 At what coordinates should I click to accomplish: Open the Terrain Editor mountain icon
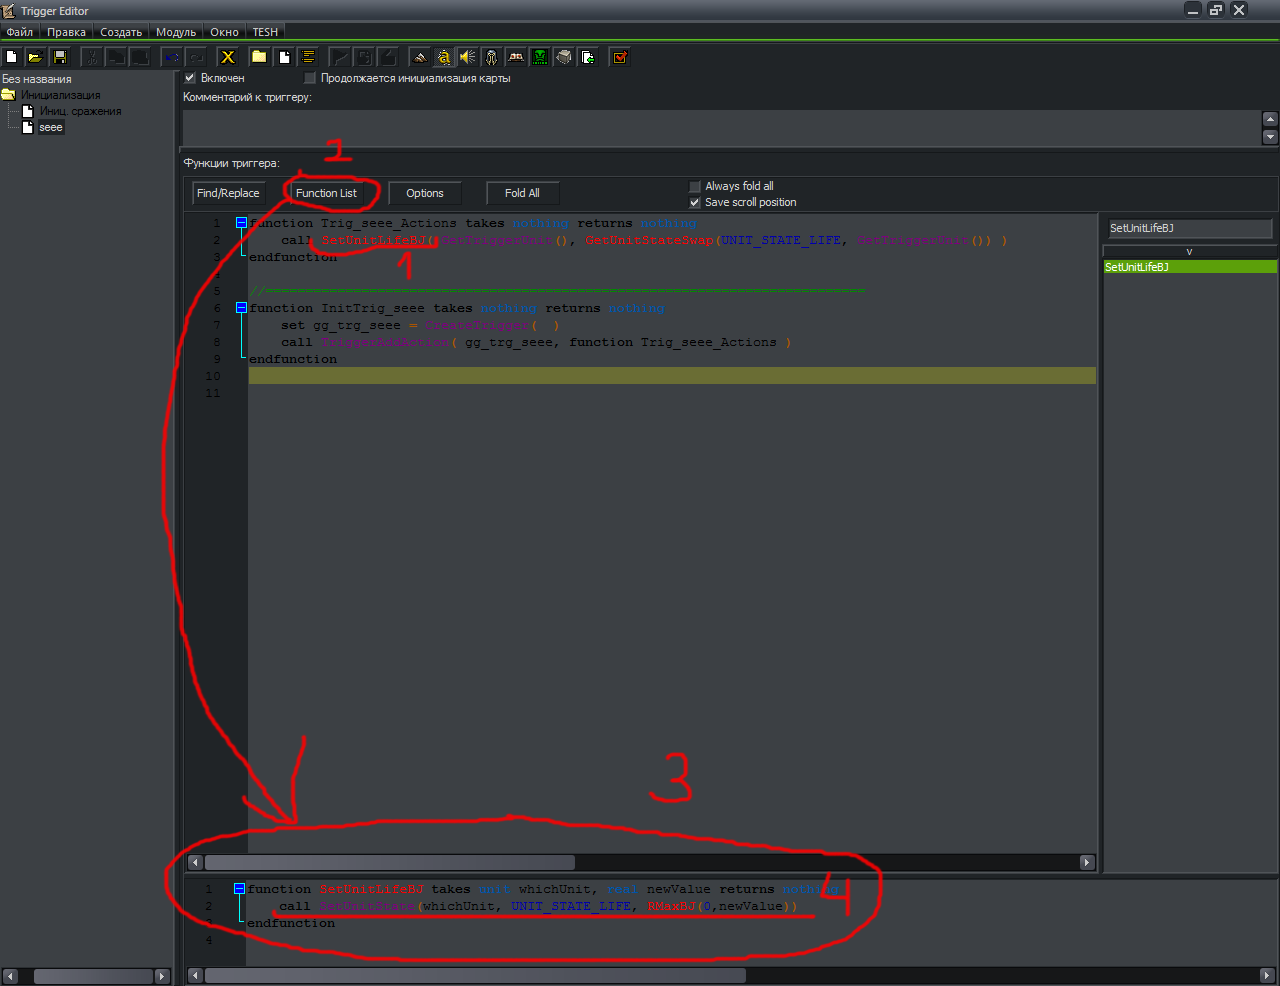420,57
